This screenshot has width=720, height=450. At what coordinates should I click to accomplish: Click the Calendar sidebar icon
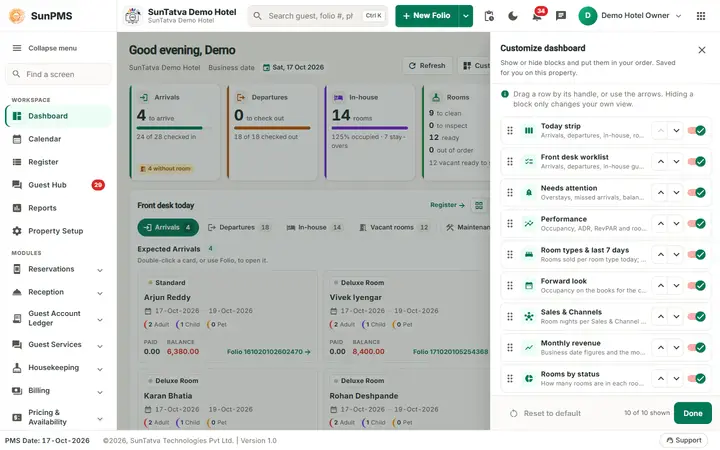[17, 139]
